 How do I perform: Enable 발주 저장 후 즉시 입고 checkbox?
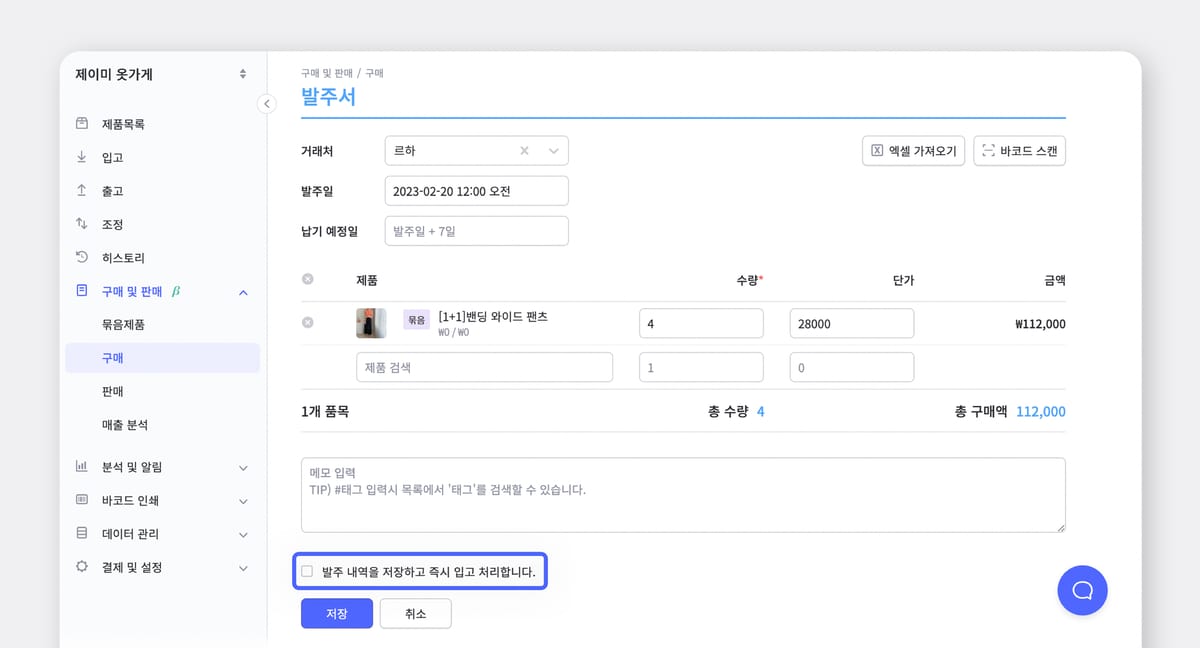pyautogui.click(x=307, y=571)
